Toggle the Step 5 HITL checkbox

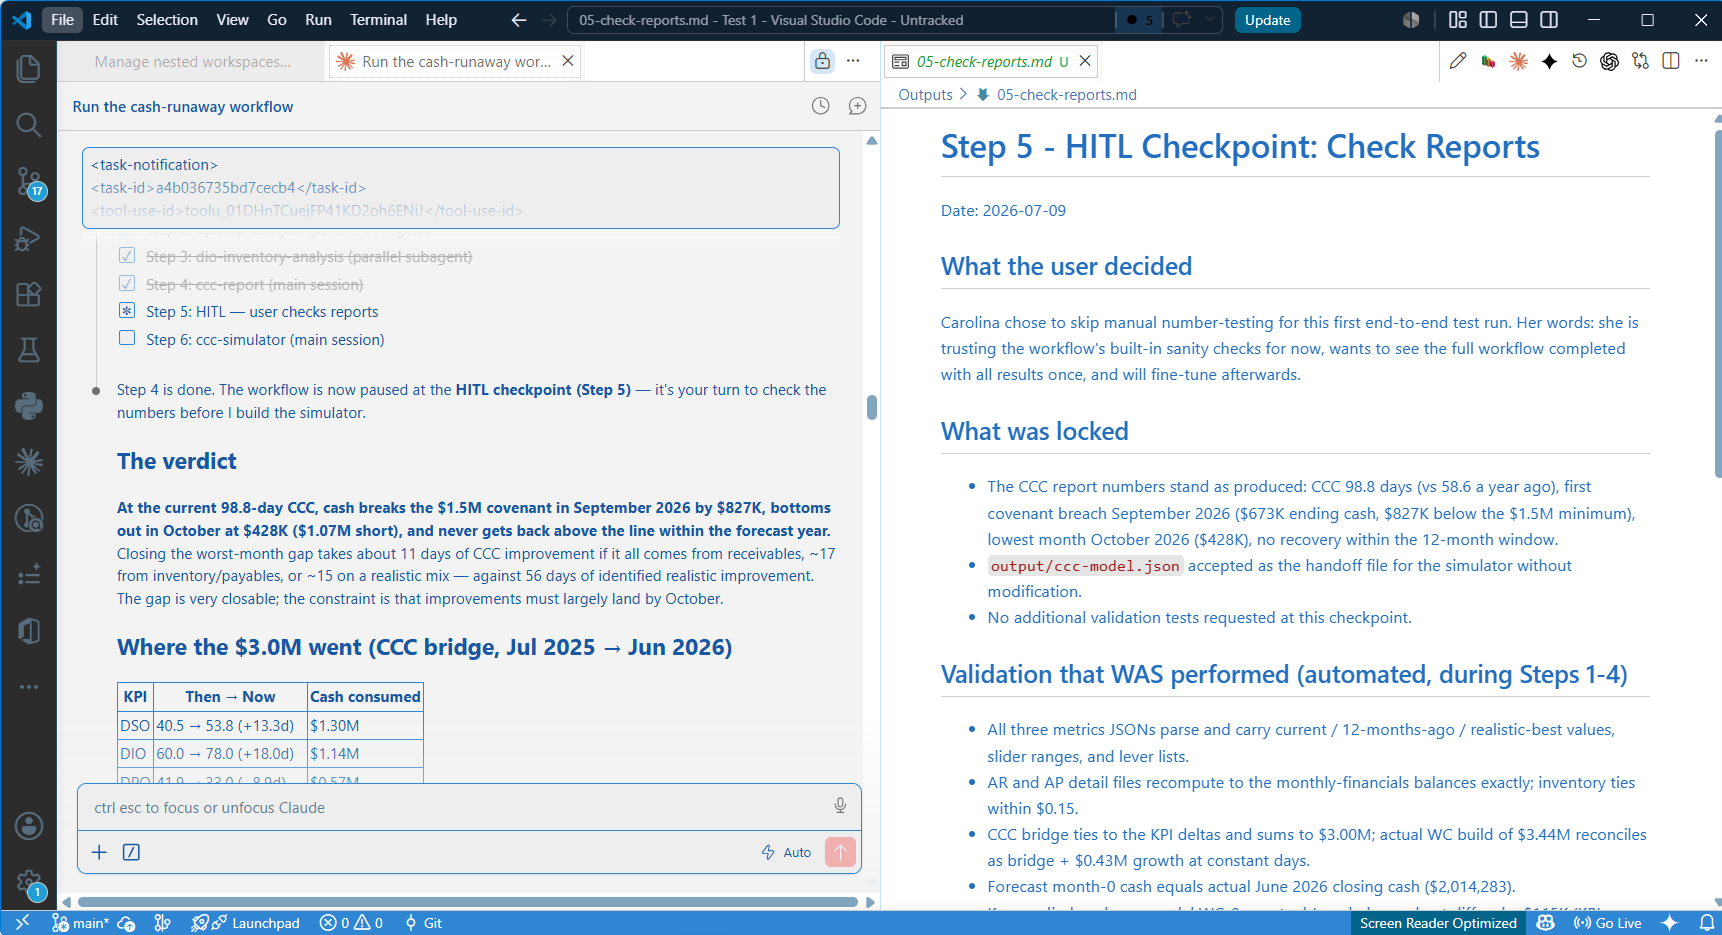[x=127, y=310]
